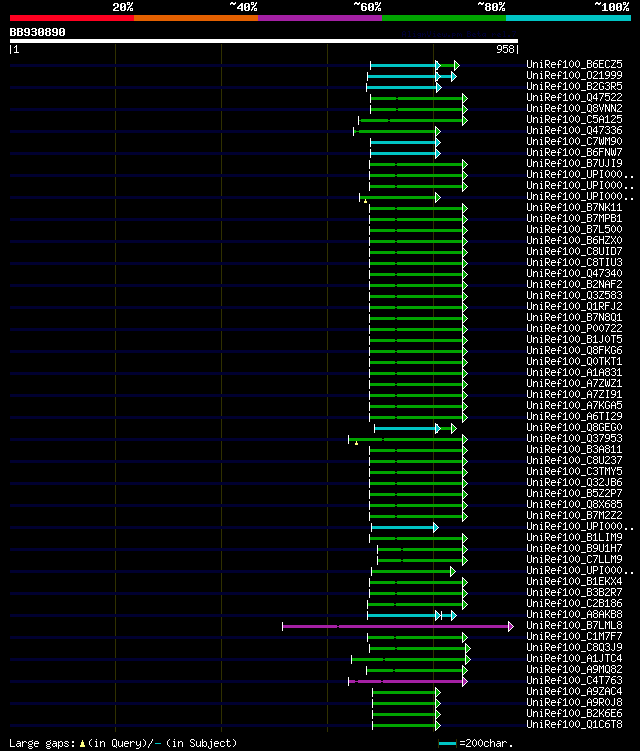Open hit UniRef100_B2G3R5
The image size is (640, 751).
(574, 86)
